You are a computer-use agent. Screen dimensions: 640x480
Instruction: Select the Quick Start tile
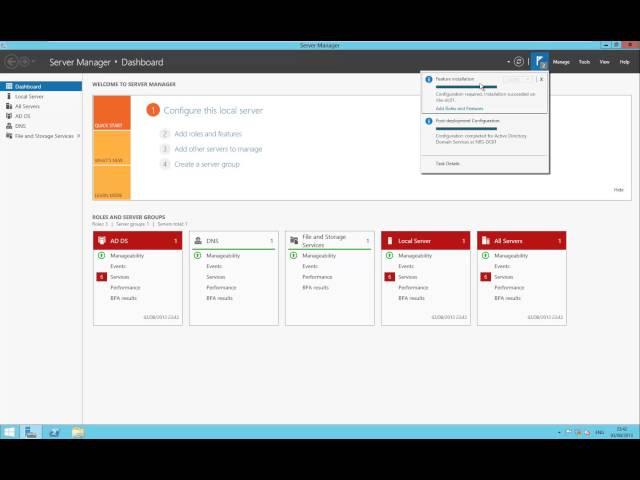[112, 113]
